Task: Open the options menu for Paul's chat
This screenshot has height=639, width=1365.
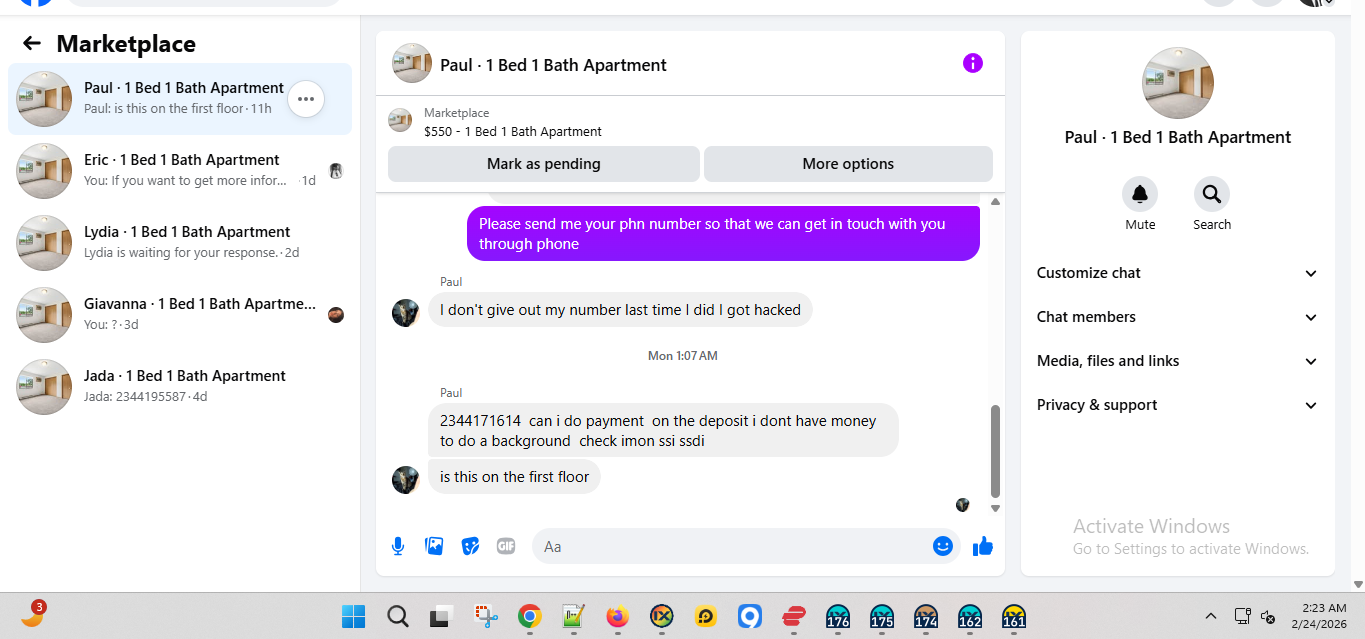Action: pos(306,99)
